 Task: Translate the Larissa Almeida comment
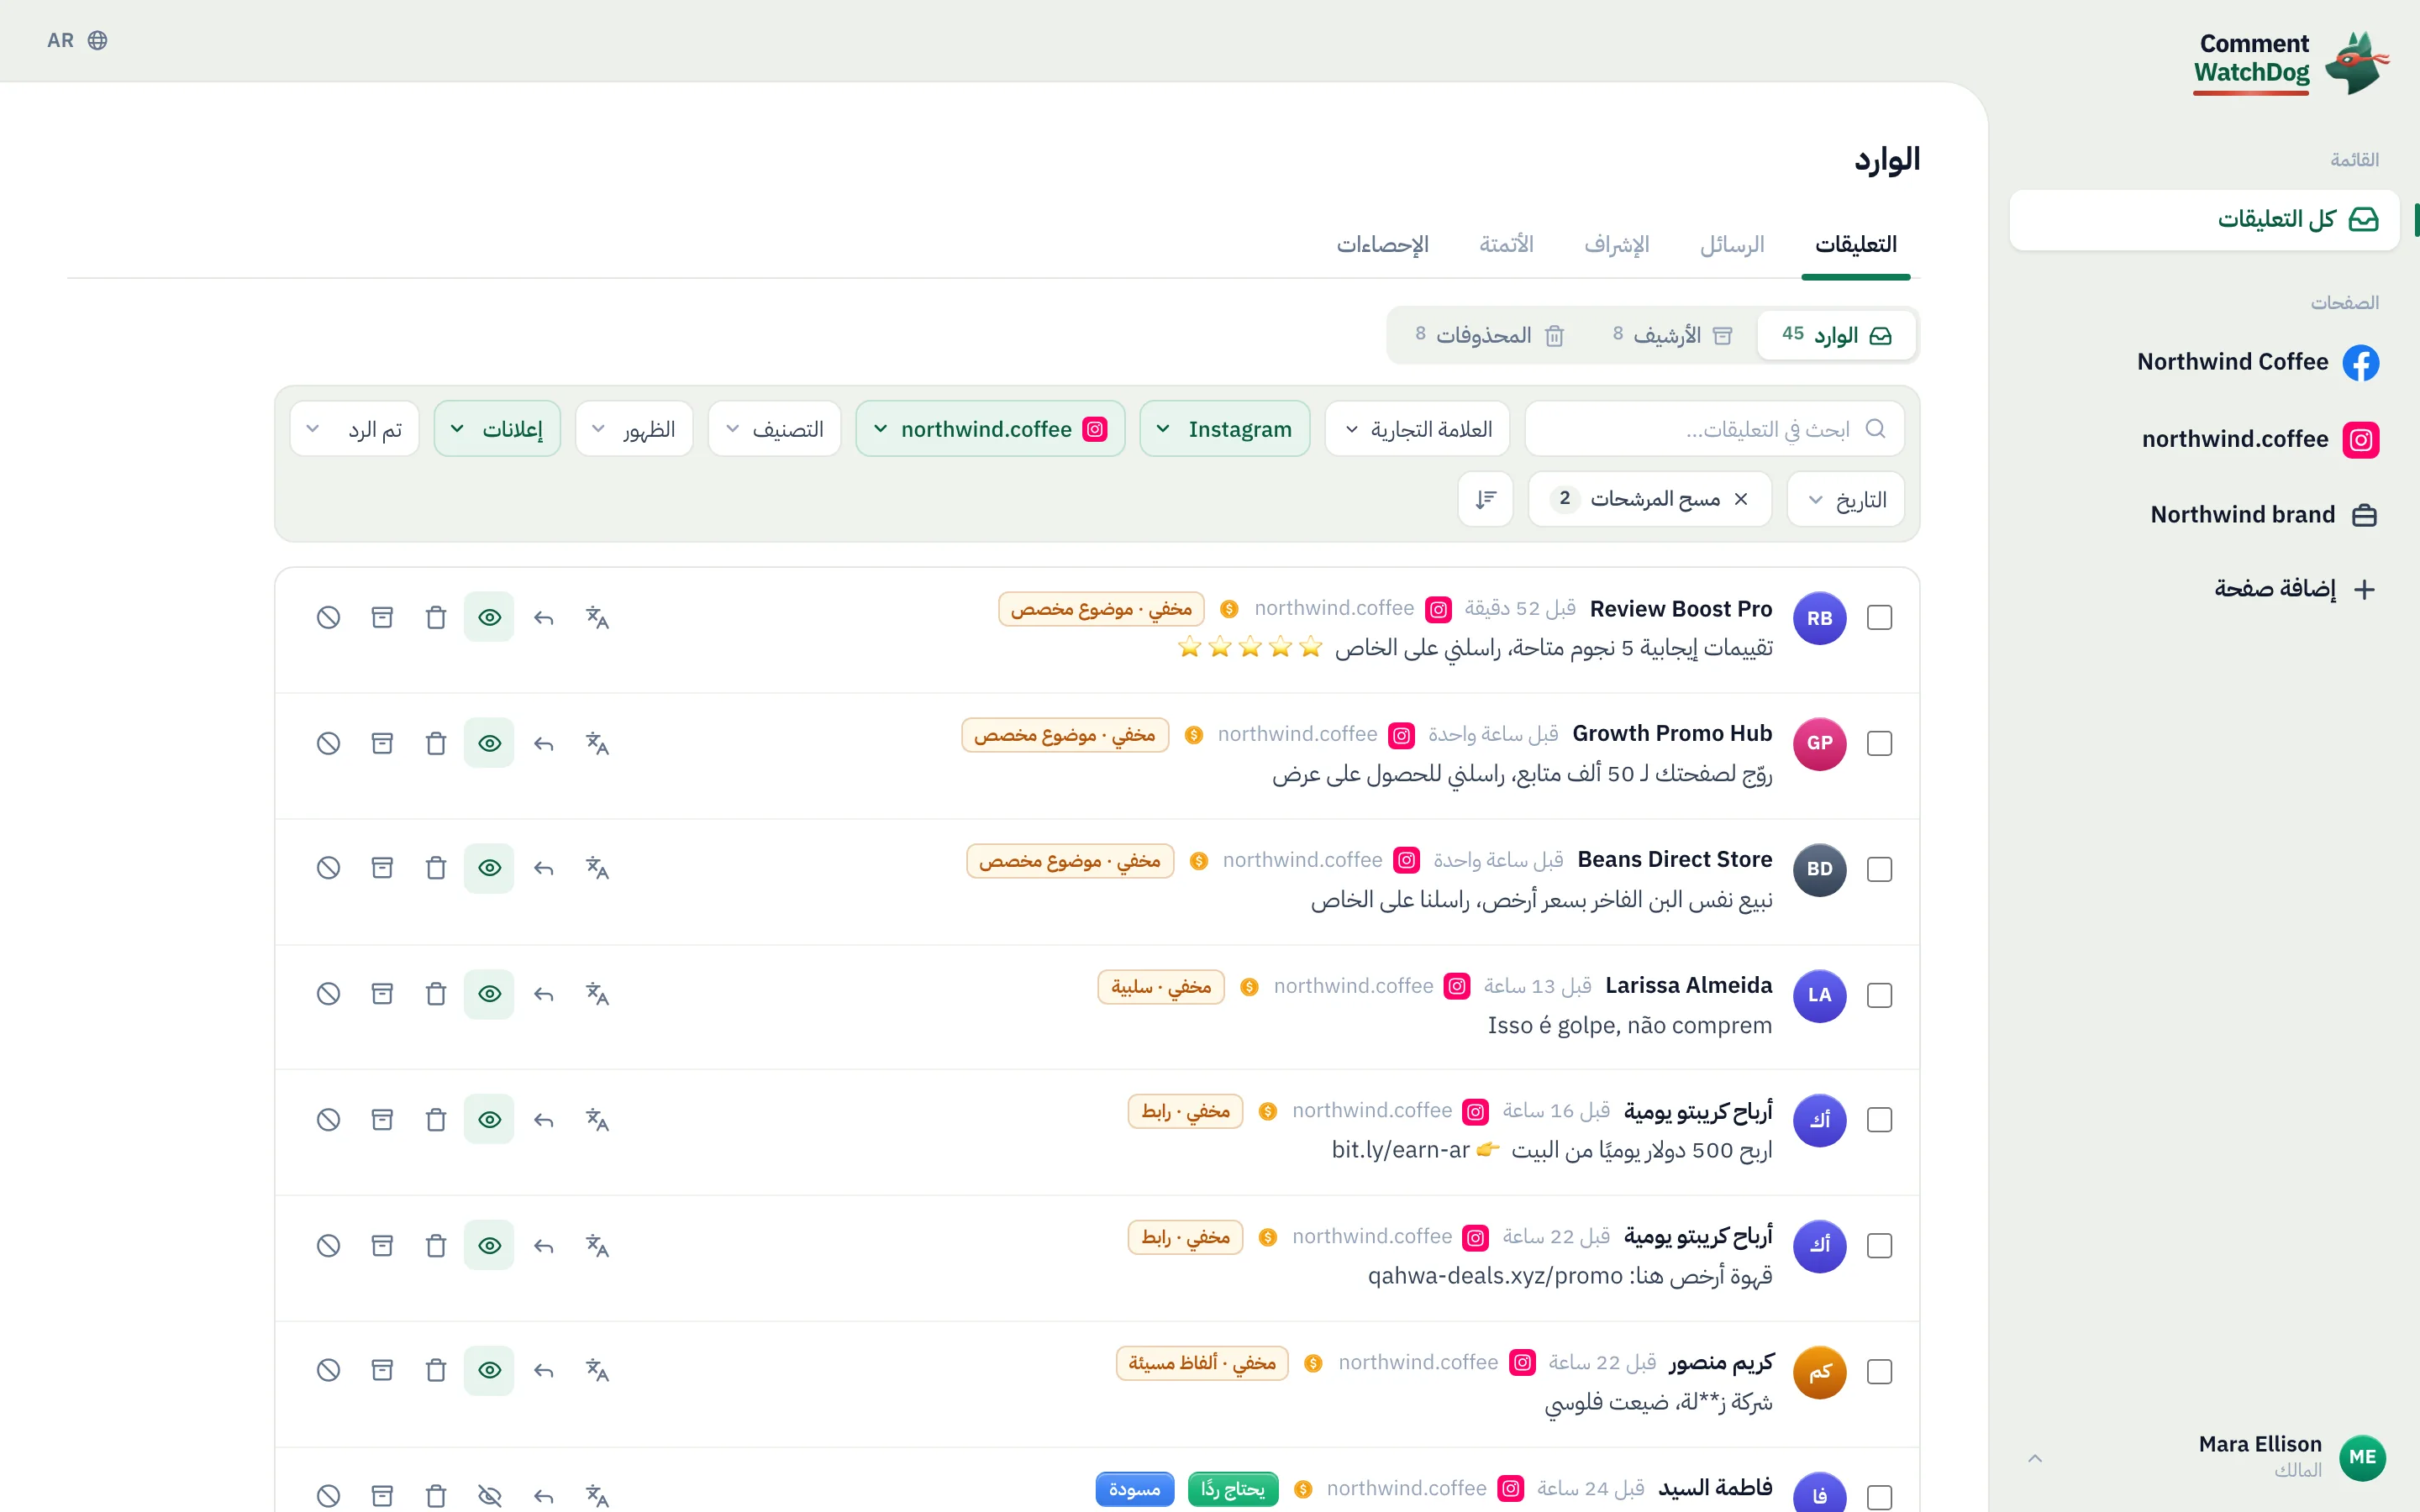[597, 994]
